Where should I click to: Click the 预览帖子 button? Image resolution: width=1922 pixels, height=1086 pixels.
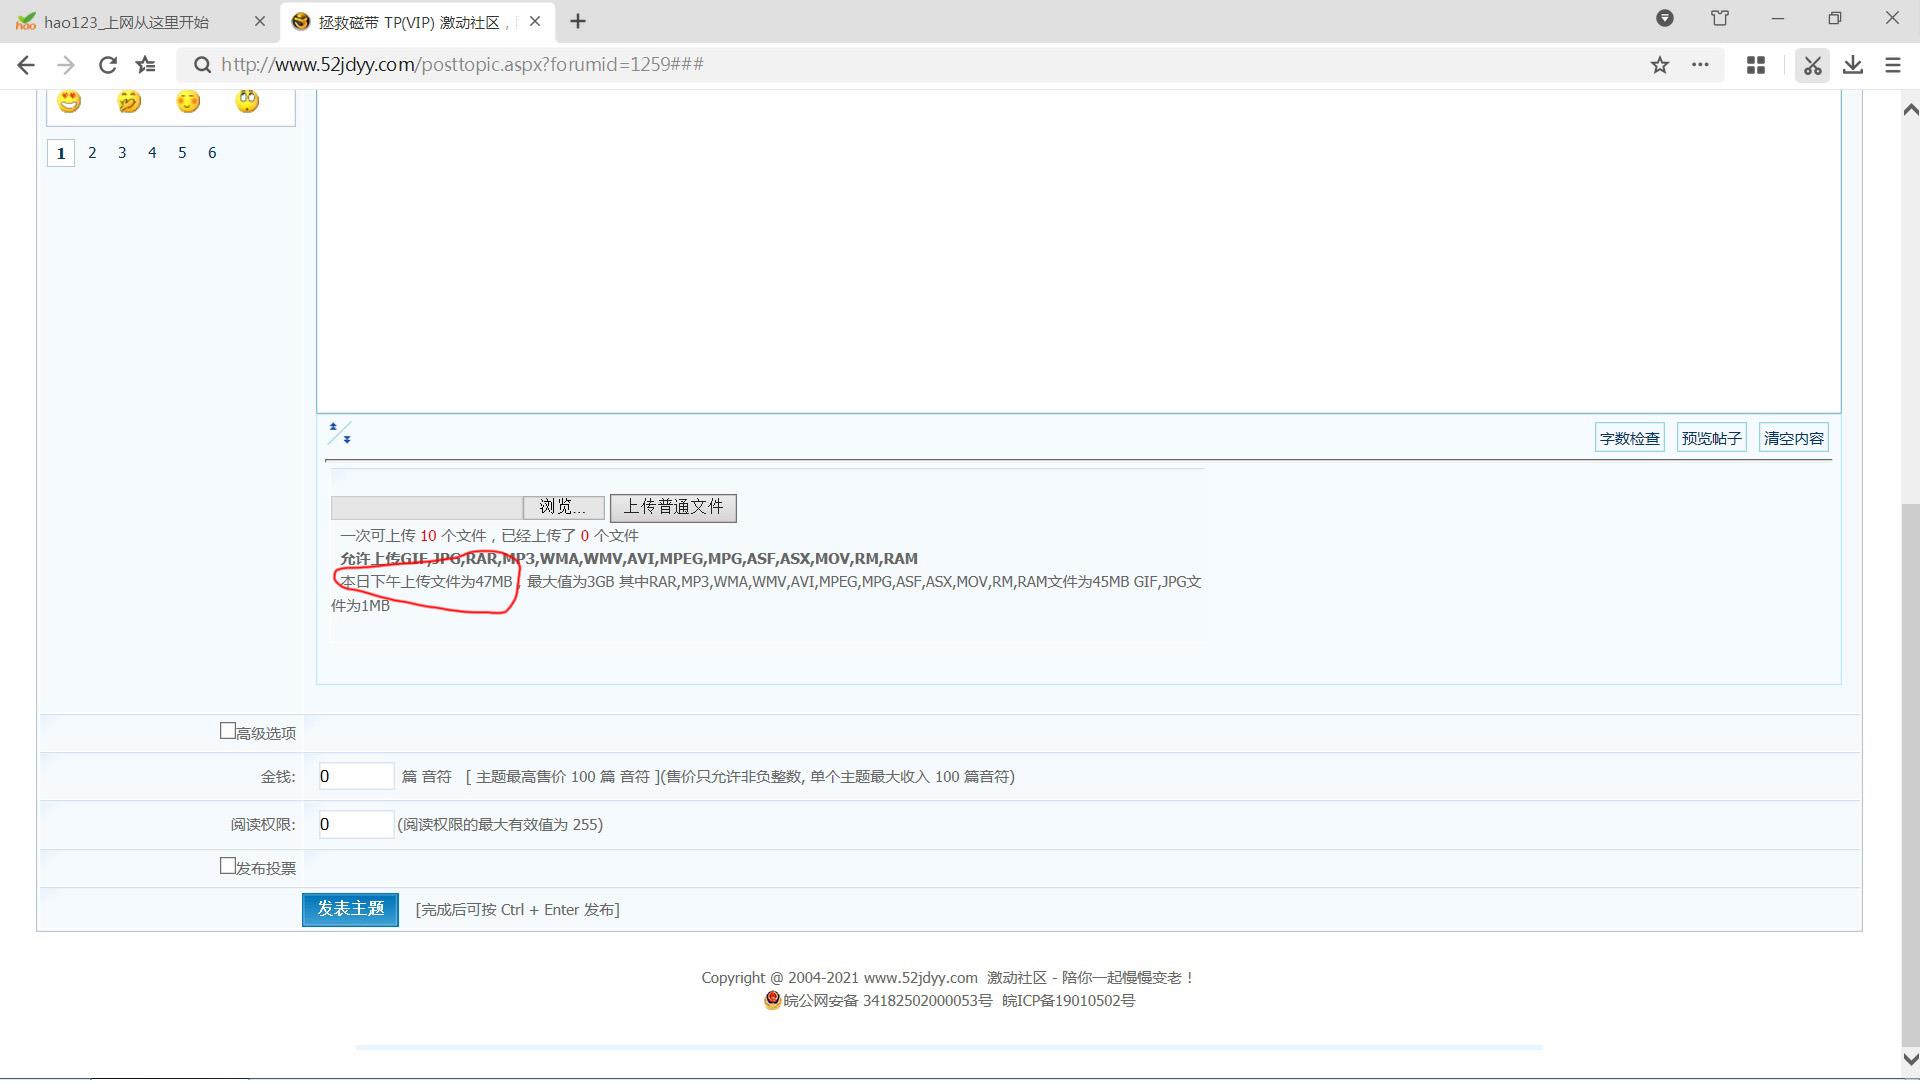tap(1713, 439)
